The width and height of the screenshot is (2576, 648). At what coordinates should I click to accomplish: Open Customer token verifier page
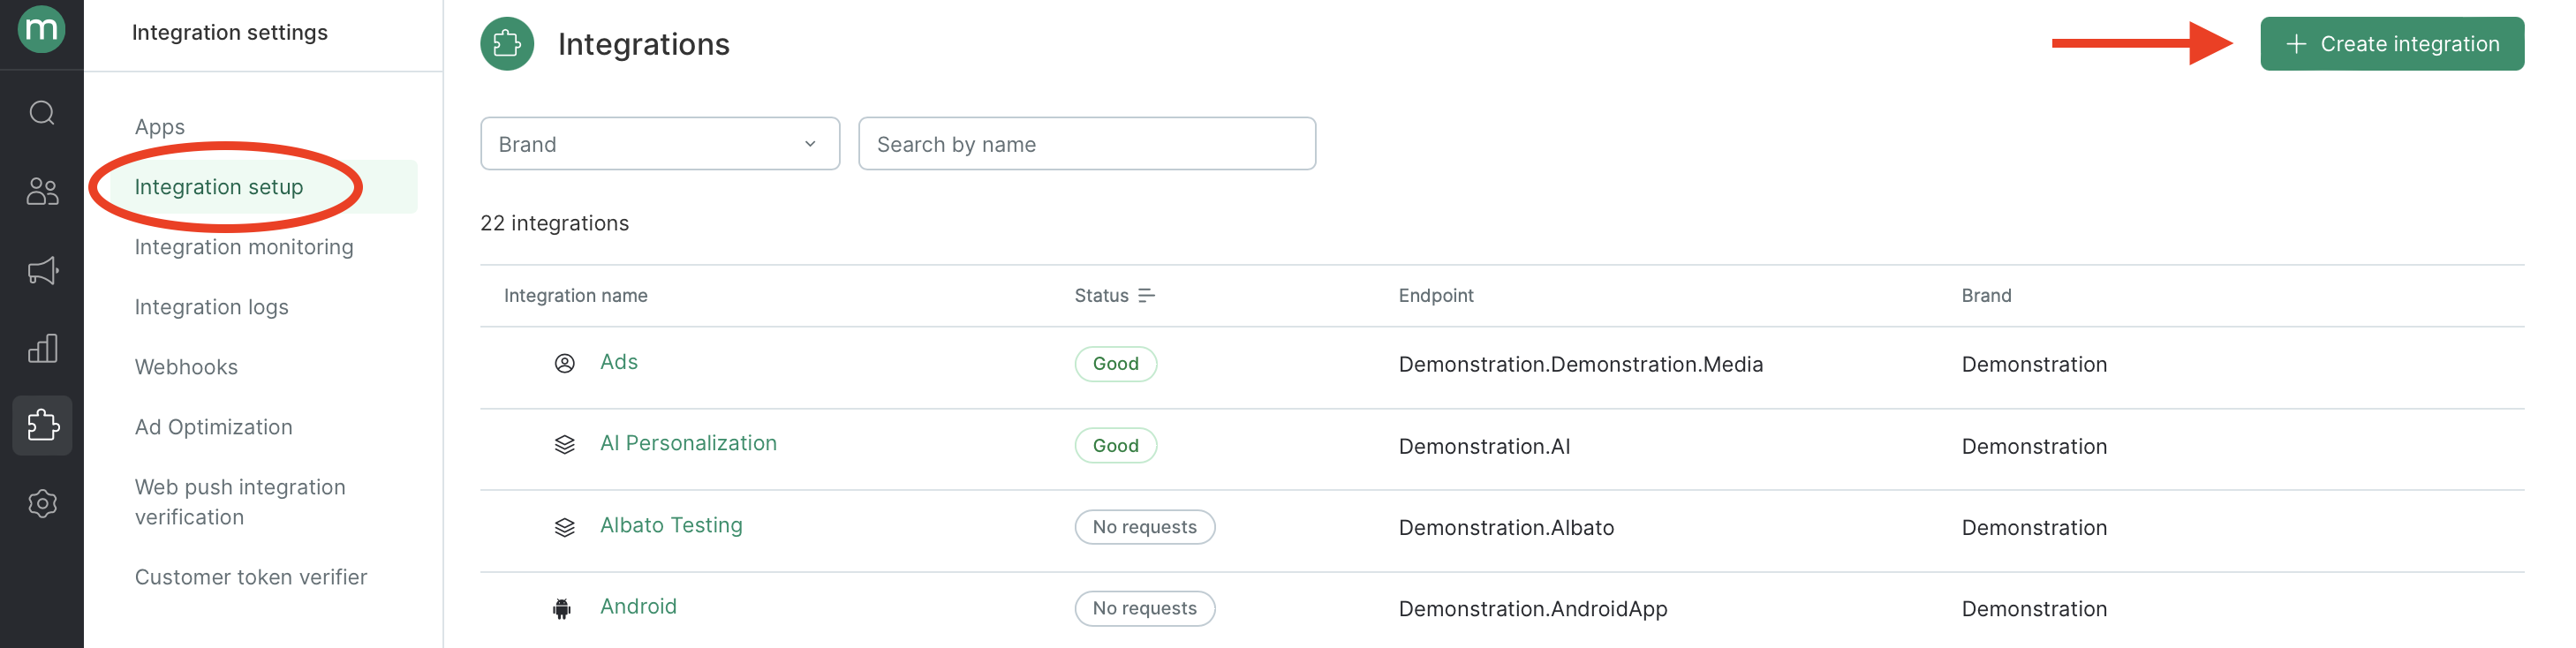(250, 577)
